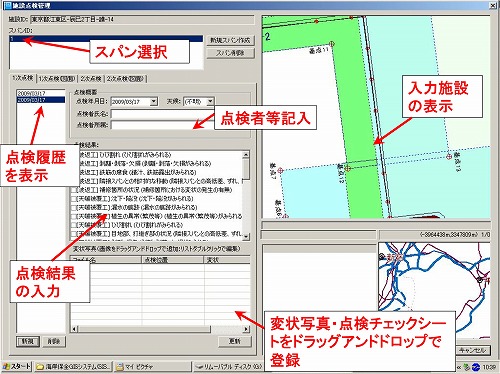
Task: Click the 更新 button
Action: pyautogui.click(x=235, y=341)
